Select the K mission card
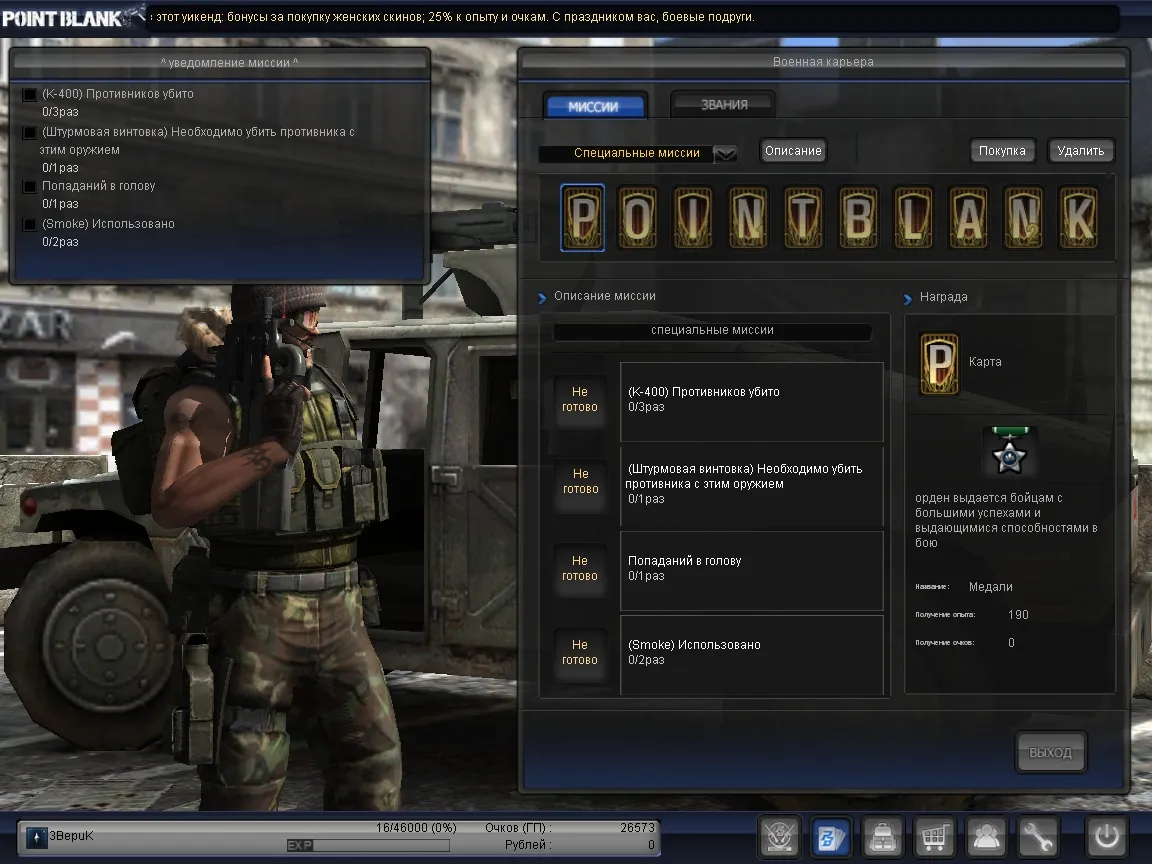1152x864 pixels. click(1079, 217)
